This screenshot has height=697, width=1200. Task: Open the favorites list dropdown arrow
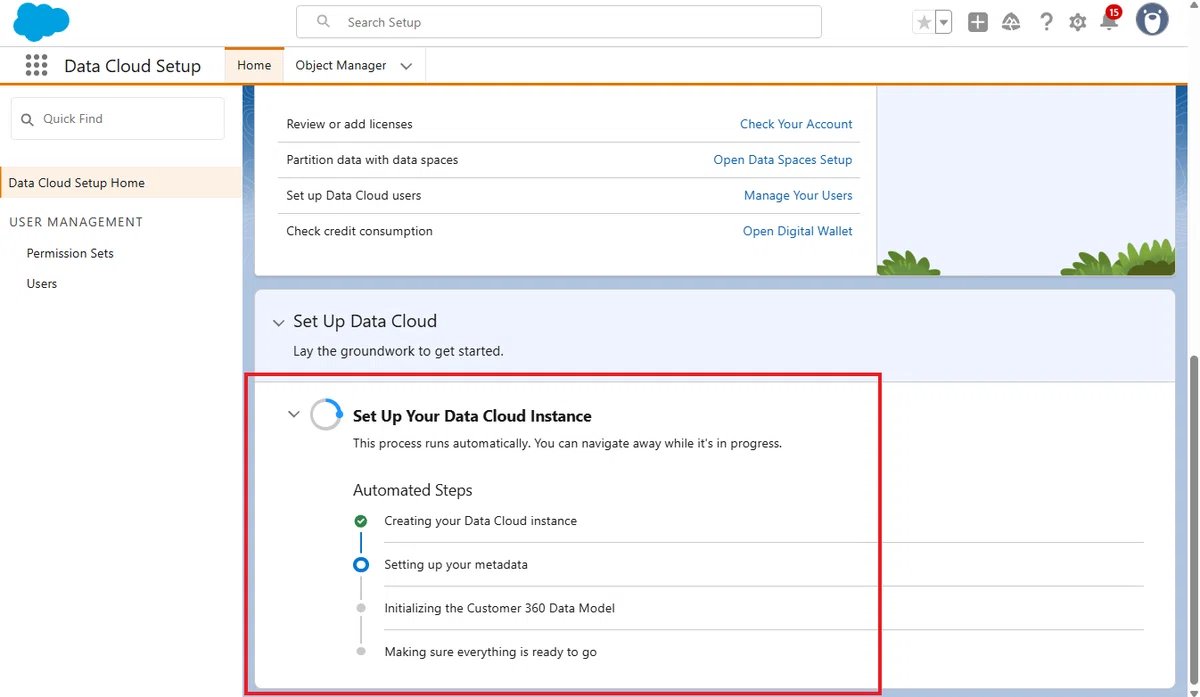pos(943,22)
